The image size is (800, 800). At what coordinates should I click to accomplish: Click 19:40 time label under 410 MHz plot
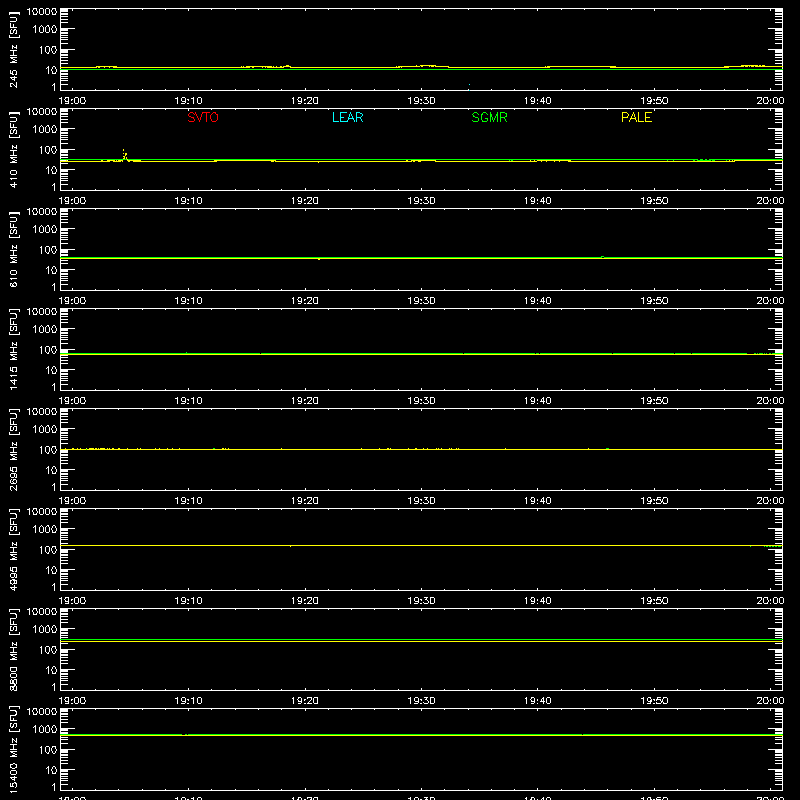point(537,201)
